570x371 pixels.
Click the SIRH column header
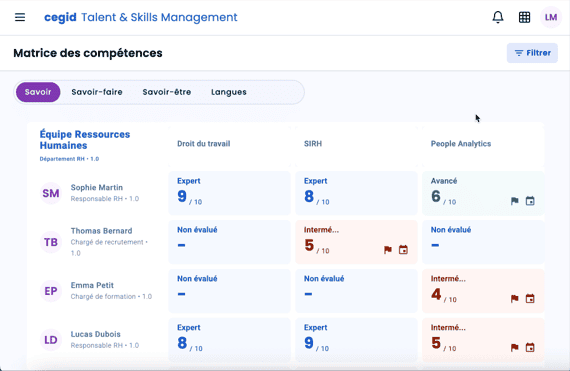(x=313, y=144)
